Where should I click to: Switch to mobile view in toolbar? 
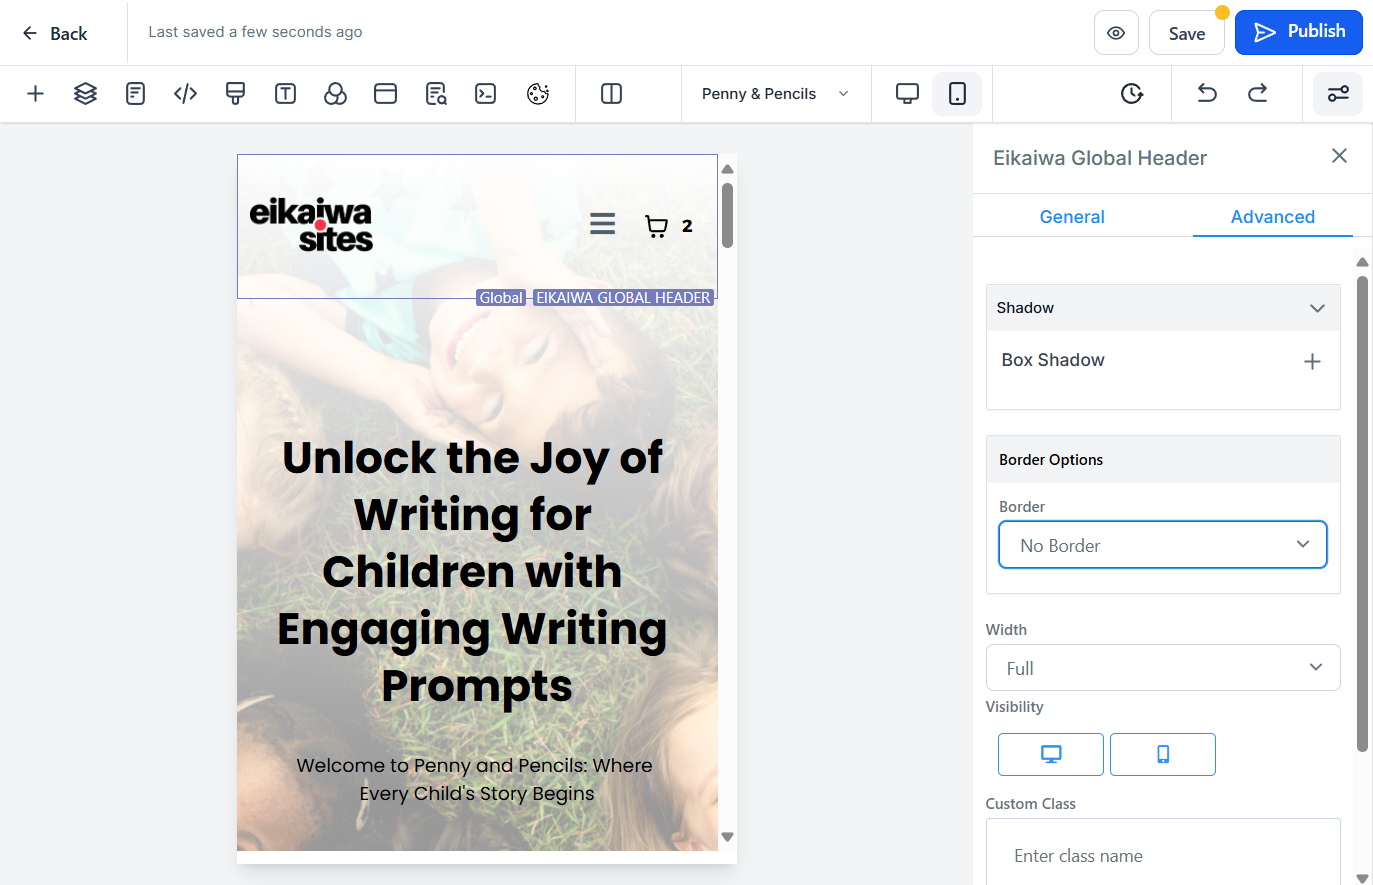tap(957, 94)
